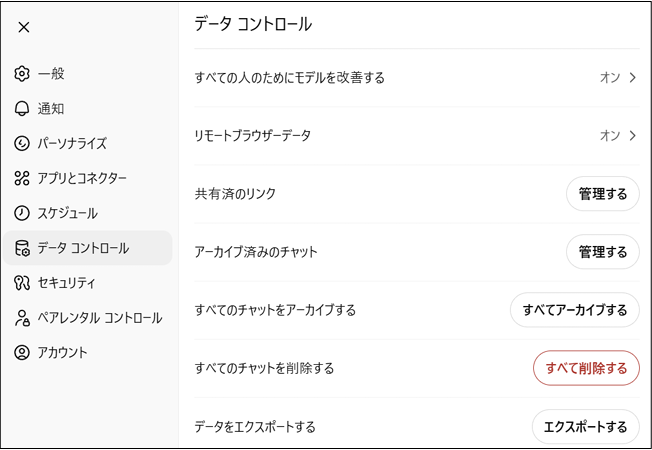
Task: Click the ペアレンタル コントロール person icon
Action: [22, 318]
